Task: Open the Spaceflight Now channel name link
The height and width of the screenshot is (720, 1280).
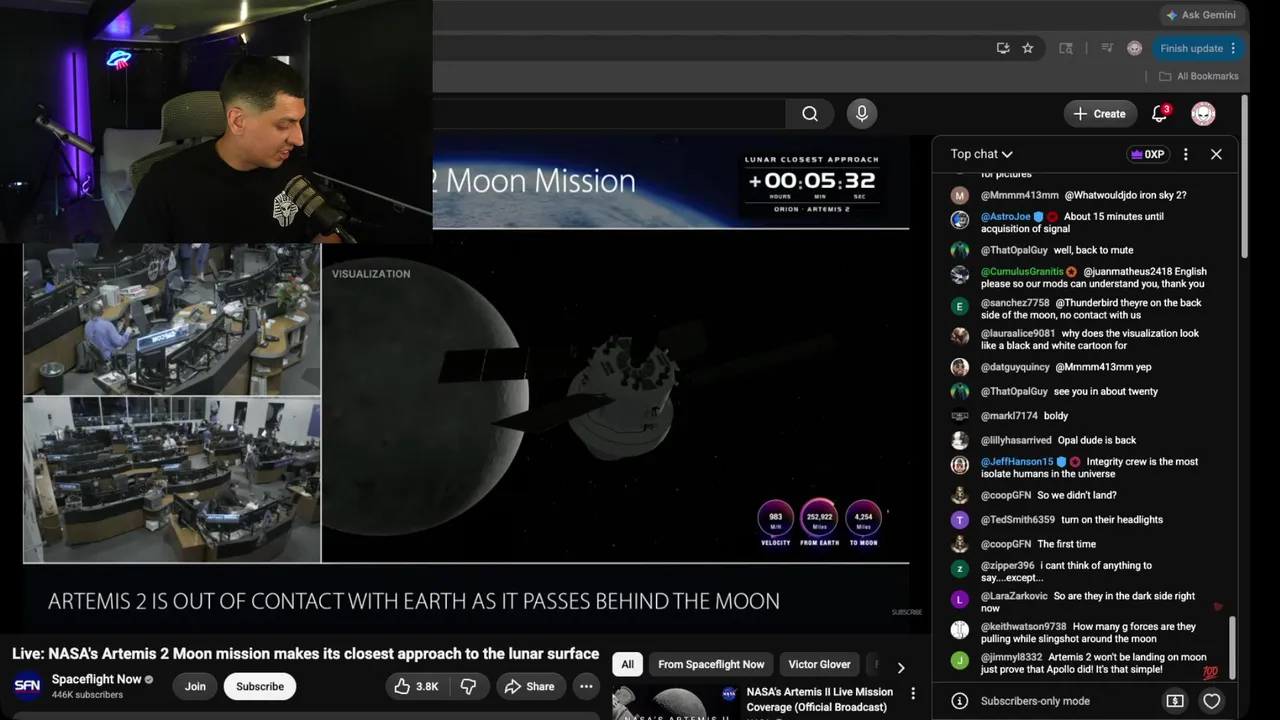Action: (97, 679)
